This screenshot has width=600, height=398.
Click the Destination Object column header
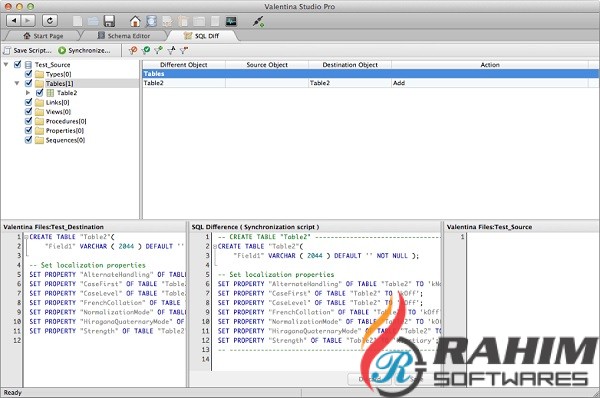click(350, 65)
